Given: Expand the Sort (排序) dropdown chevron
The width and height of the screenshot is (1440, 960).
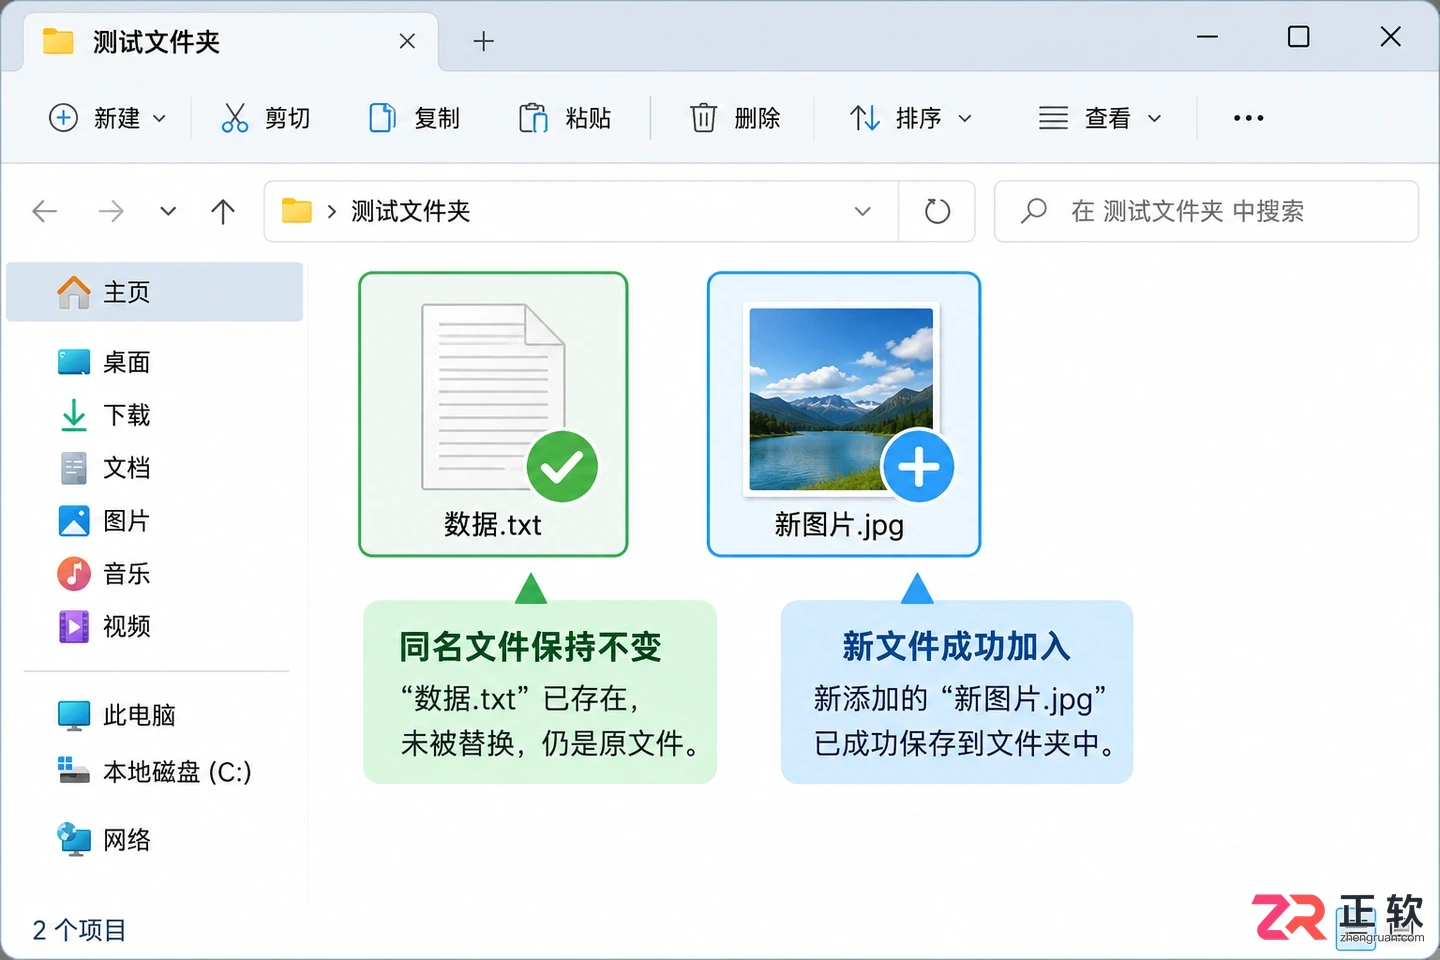Looking at the screenshot, I should click(x=965, y=118).
